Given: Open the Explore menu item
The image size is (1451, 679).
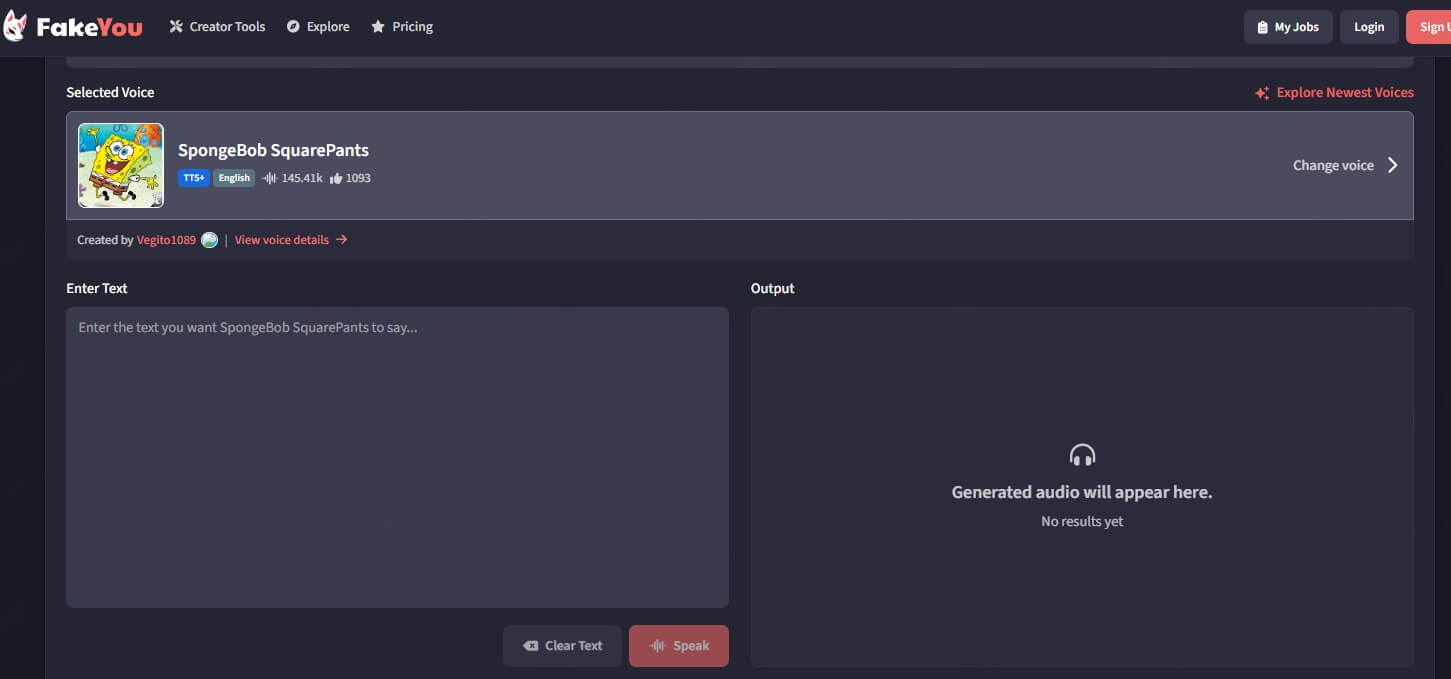Looking at the screenshot, I should pyautogui.click(x=318, y=27).
